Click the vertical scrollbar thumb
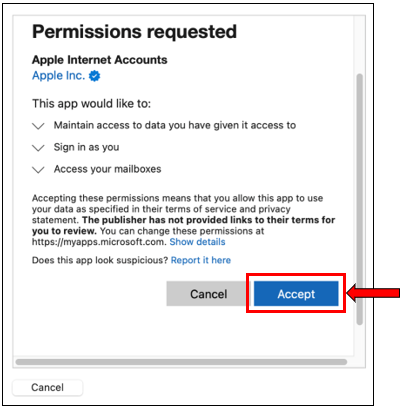Viewport: 404px width, 409px height. [x=359, y=199]
